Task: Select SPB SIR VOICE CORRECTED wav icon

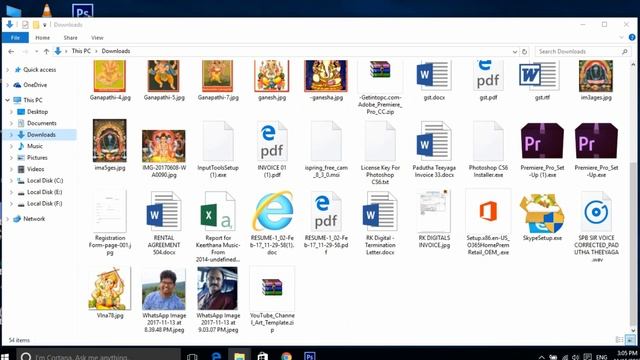Action: tap(596, 211)
